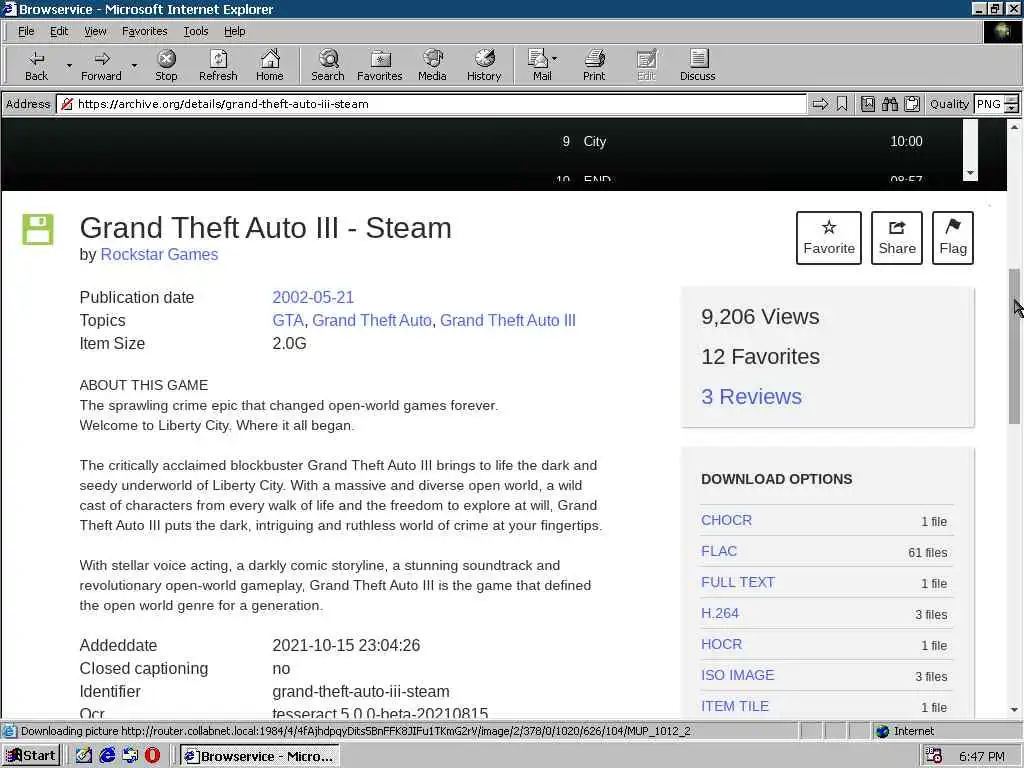Click the green floppy disk software icon
The image size is (1024, 768).
pos(38,229)
